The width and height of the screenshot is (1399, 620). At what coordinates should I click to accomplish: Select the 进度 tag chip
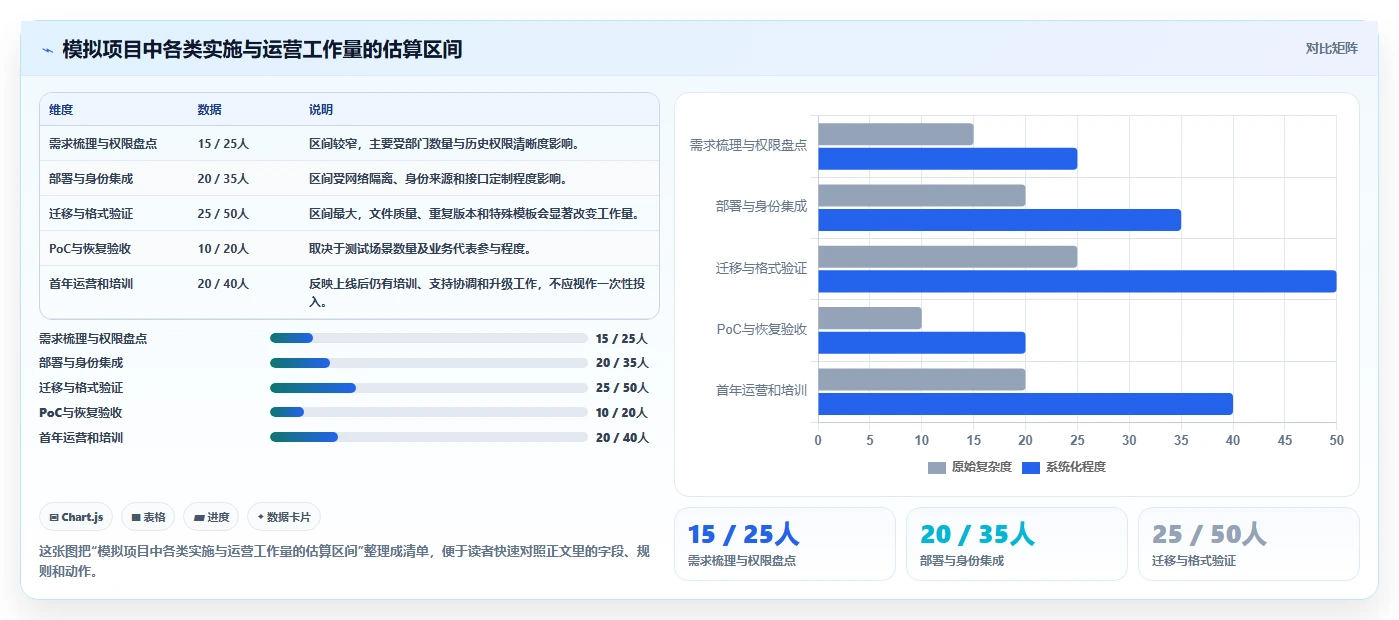211,517
